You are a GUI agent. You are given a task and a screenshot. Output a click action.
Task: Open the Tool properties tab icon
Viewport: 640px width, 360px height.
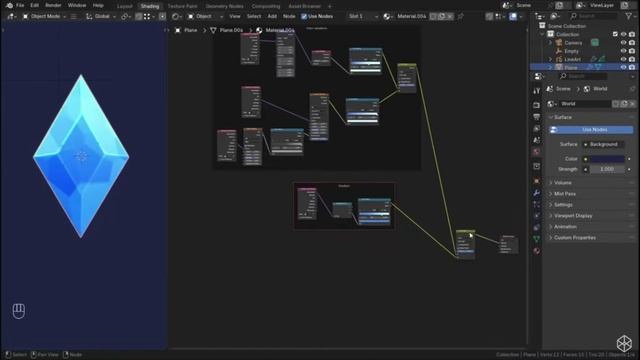(x=537, y=91)
